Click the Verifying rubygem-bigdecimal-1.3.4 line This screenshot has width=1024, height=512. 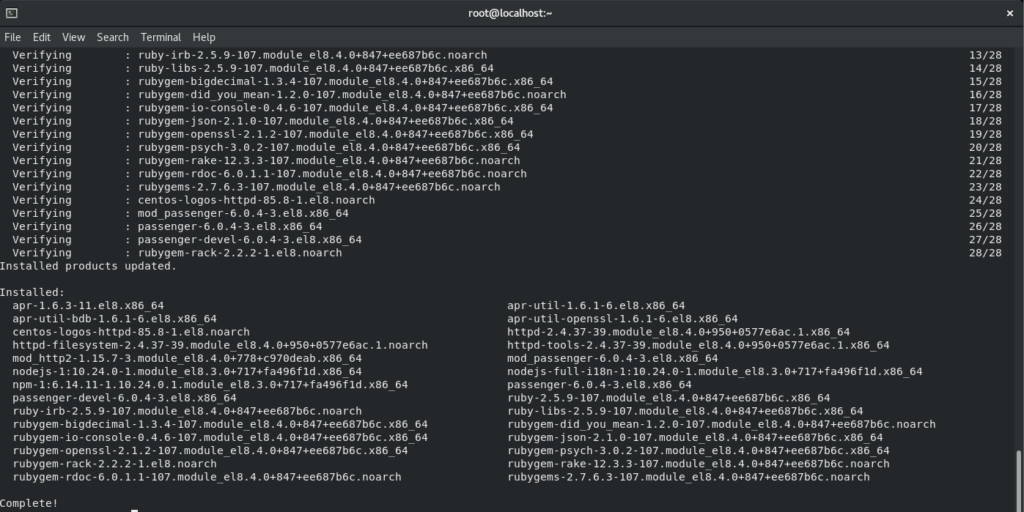507,82
